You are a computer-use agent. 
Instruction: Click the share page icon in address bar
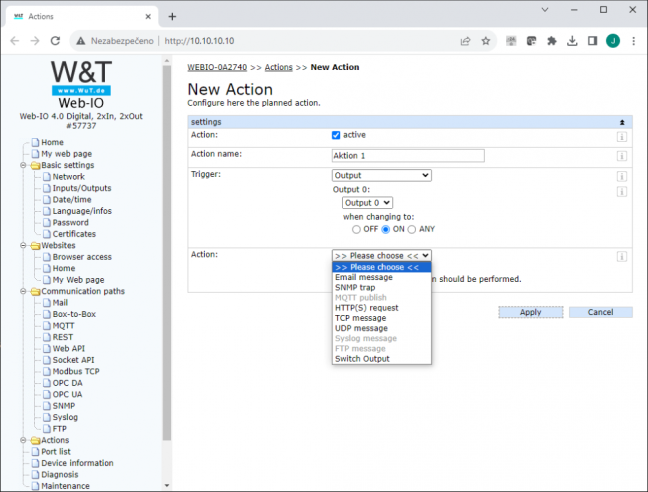pos(465,41)
